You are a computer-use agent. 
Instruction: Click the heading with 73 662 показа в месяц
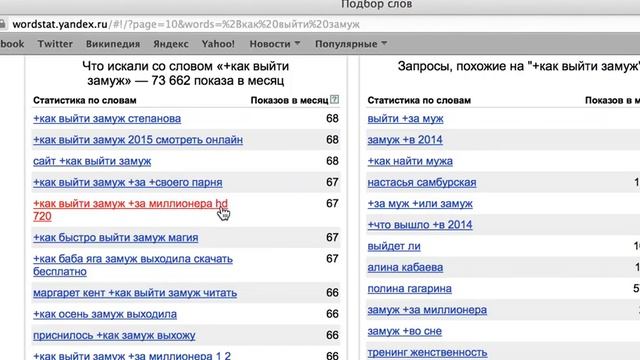[x=186, y=73]
